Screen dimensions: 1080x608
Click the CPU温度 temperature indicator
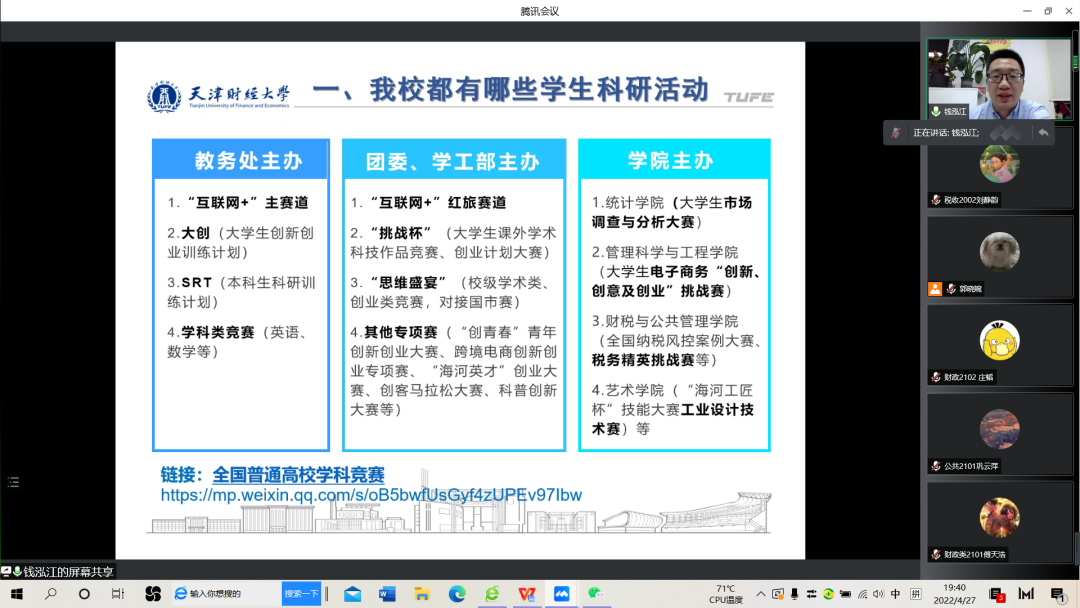(x=726, y=594)
